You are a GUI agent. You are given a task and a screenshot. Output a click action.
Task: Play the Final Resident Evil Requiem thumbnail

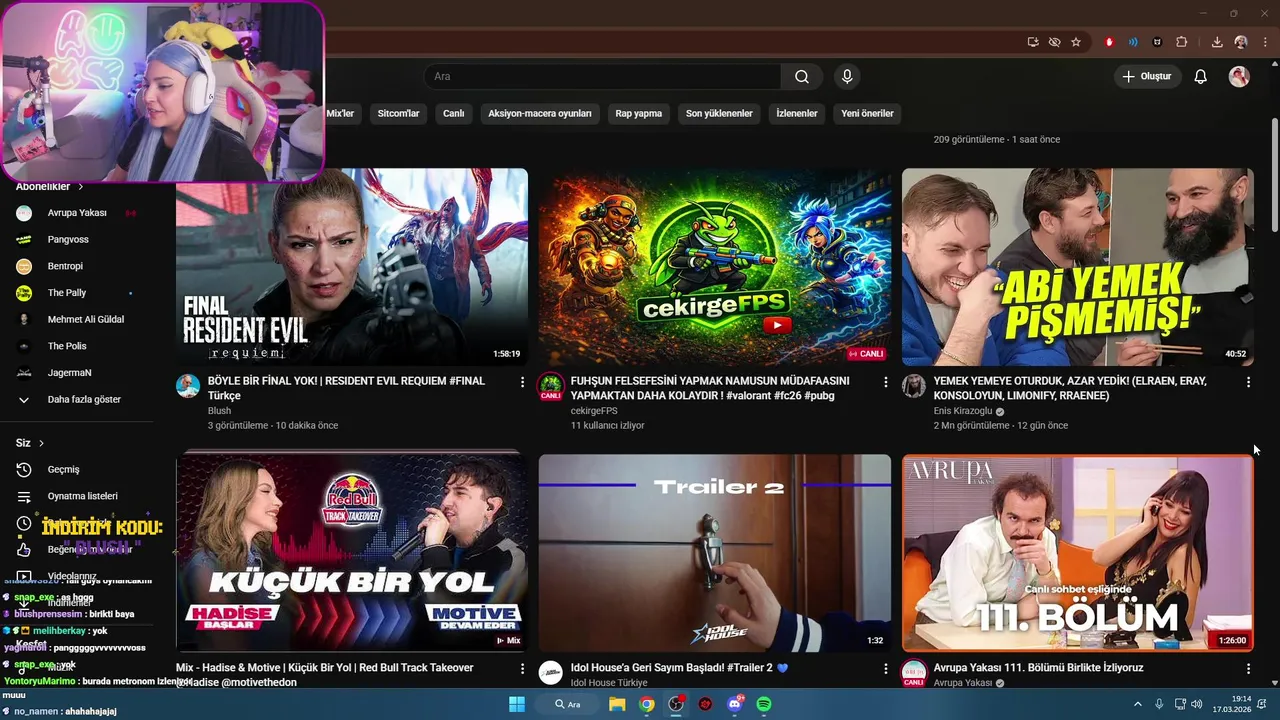352,267
